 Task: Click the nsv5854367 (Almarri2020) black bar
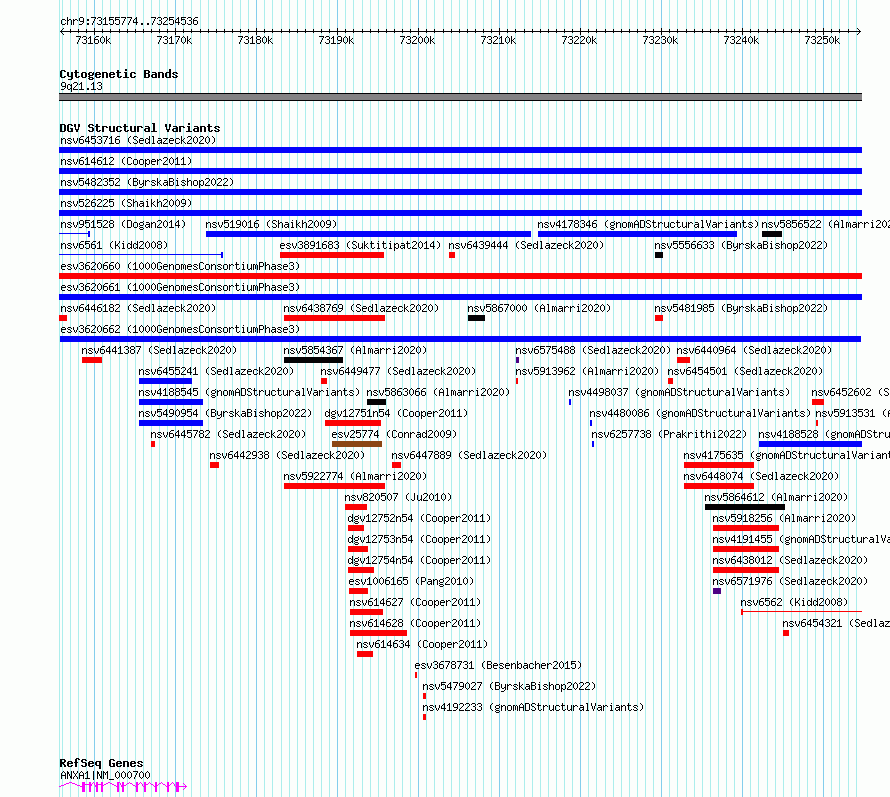click(313, 360)
